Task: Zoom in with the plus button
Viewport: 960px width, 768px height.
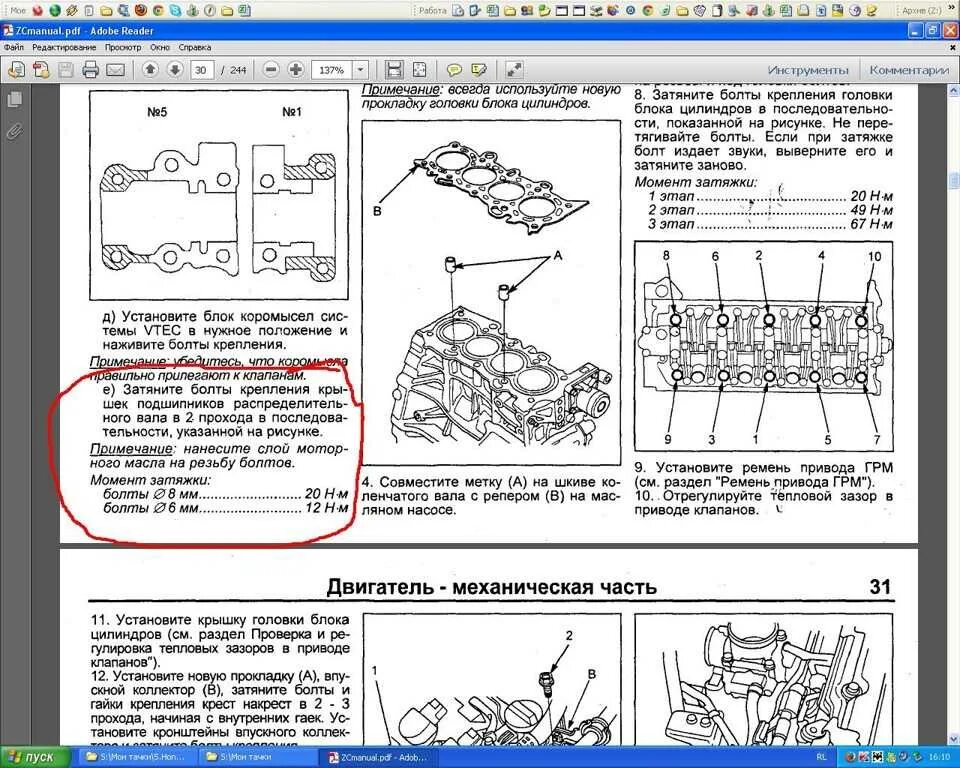Action: [296, 70]
